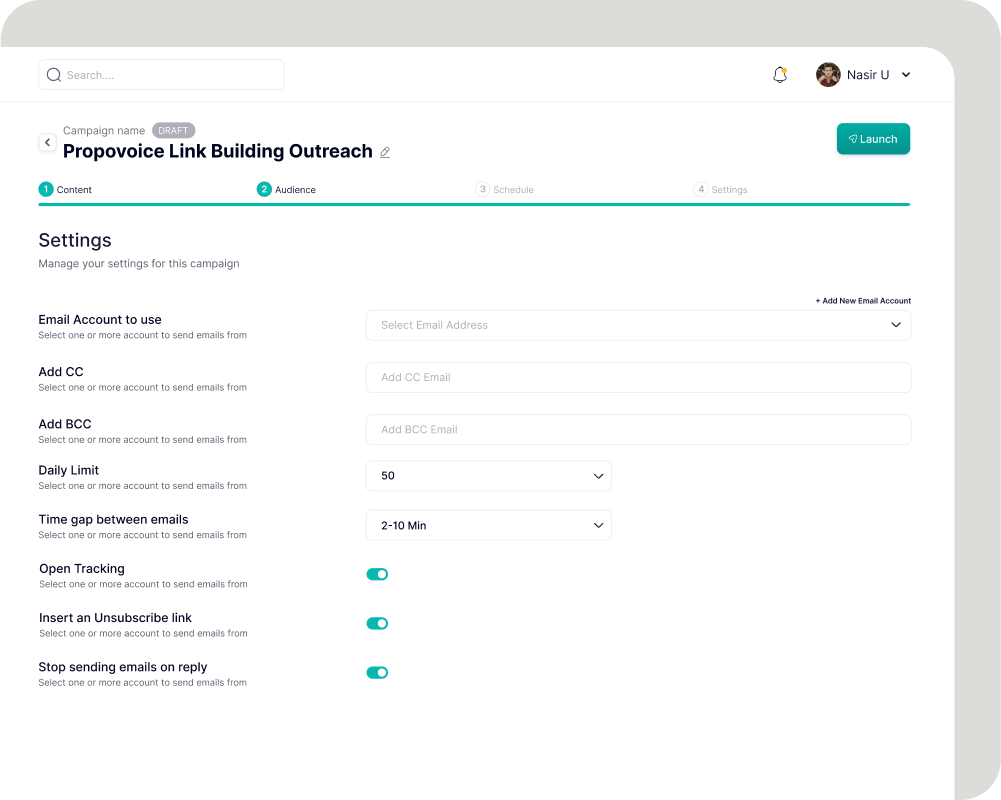Turn off Insert an Unsubscribe link toggle
1001x800 pixels.
click(x=377, y=623)
